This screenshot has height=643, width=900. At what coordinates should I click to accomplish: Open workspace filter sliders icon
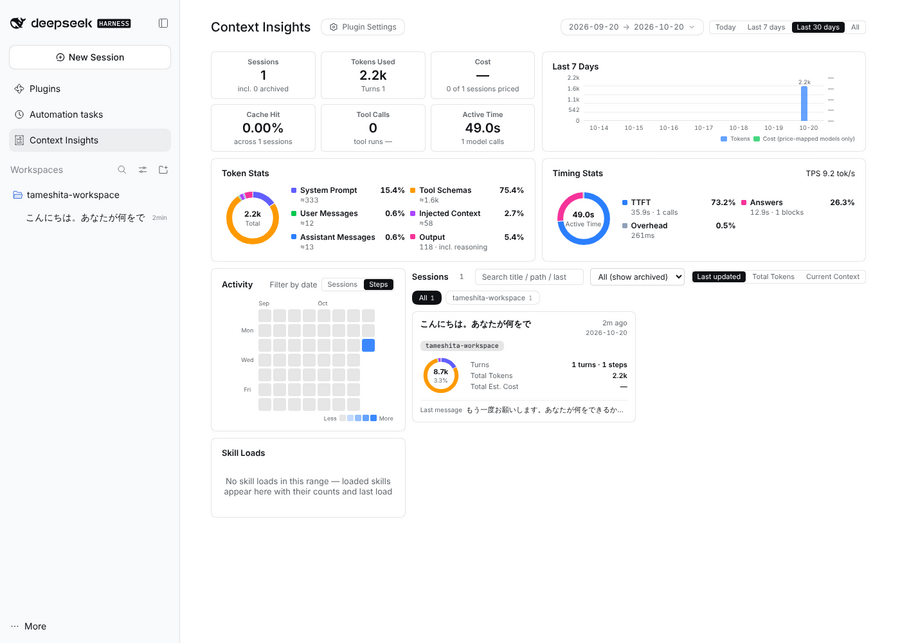[x=142, y=170]
